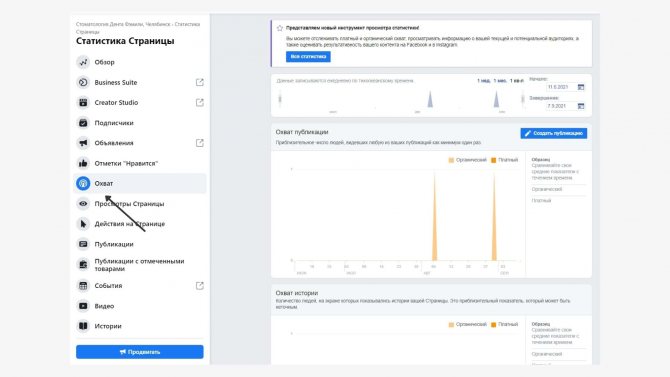
Task: Open Creator Studio via external link icon
Action: tap(200, 103)
